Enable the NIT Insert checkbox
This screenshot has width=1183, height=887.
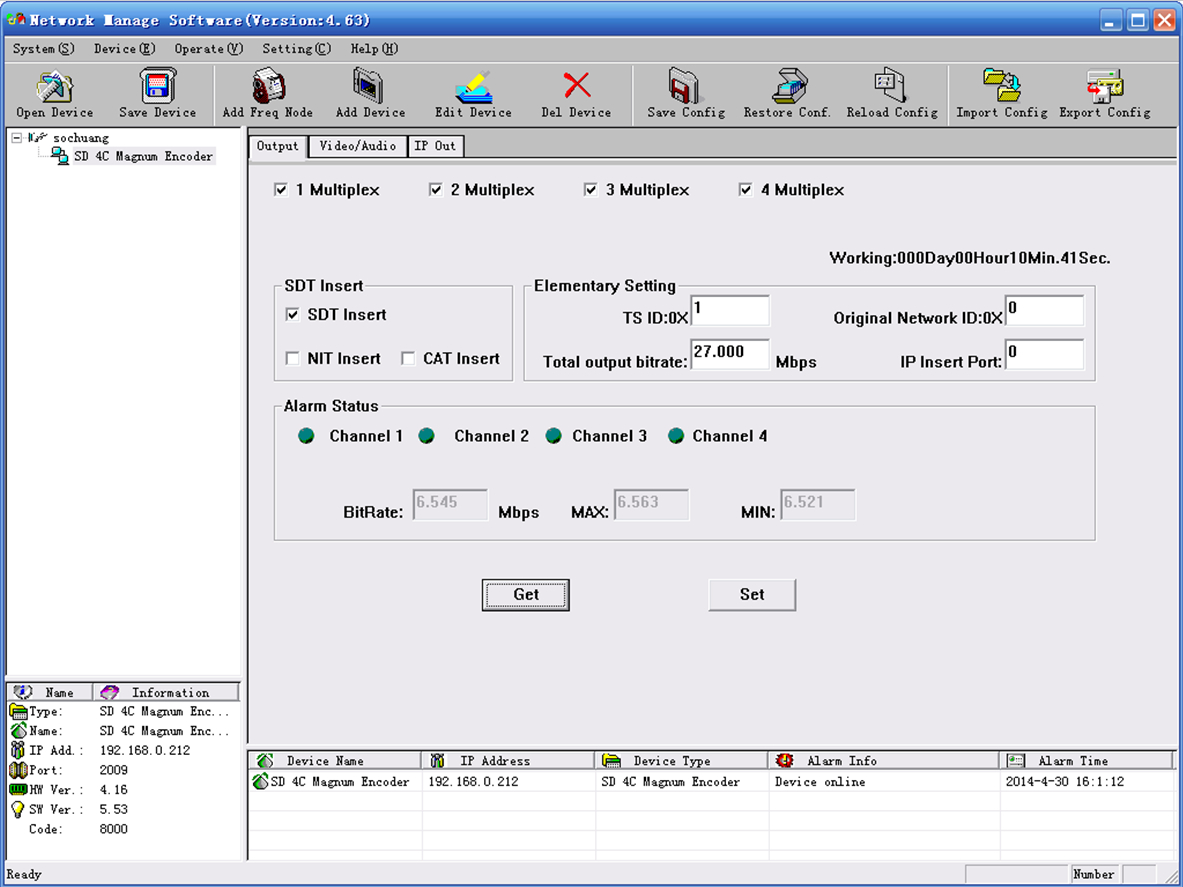pyautogui.click(x=293, y=359)
